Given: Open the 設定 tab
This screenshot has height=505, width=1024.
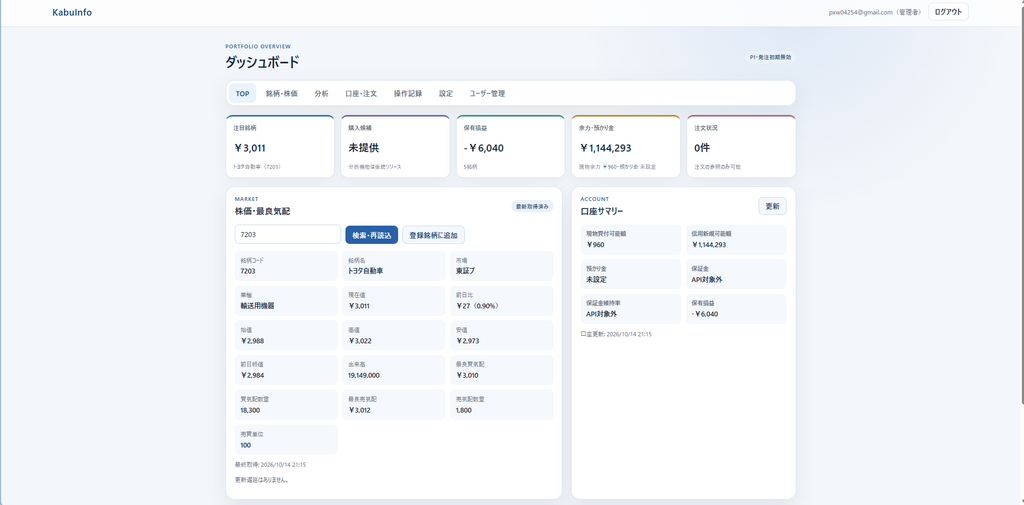Looking at the screenshot, I should pos(446,93).
